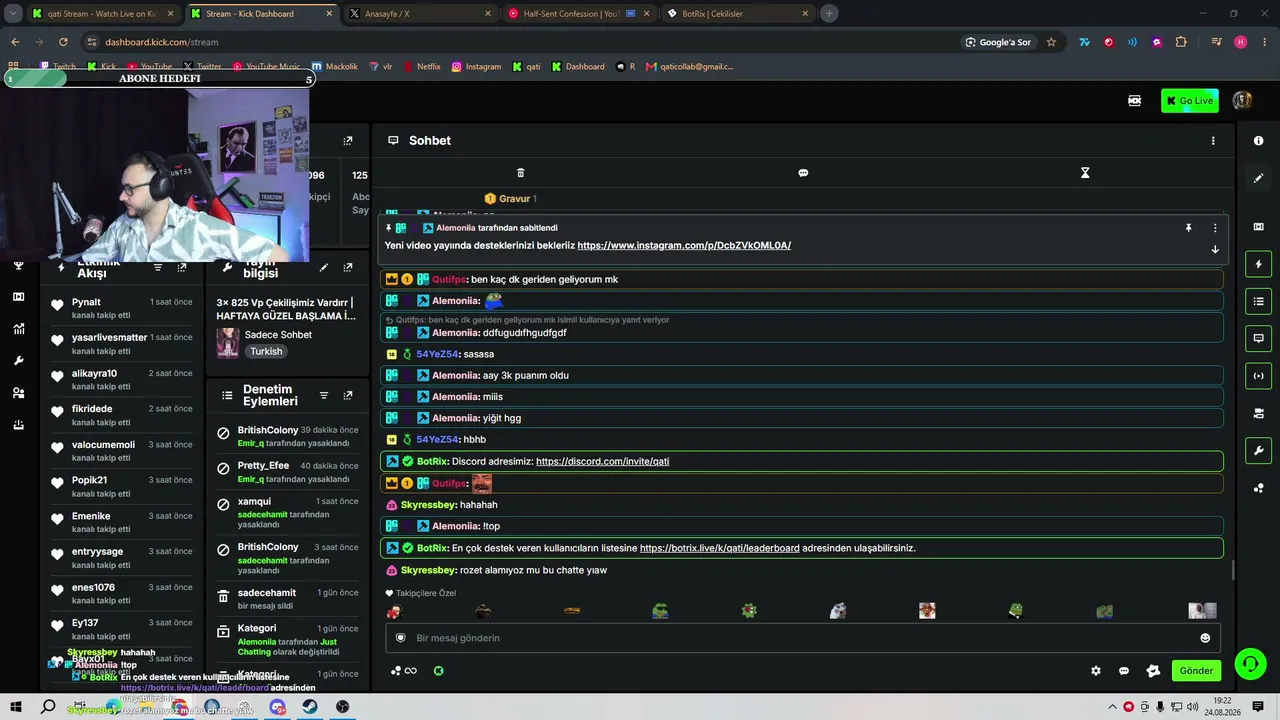
Task: Click the channel points infinity icon
Action: (x=404, y=671)
